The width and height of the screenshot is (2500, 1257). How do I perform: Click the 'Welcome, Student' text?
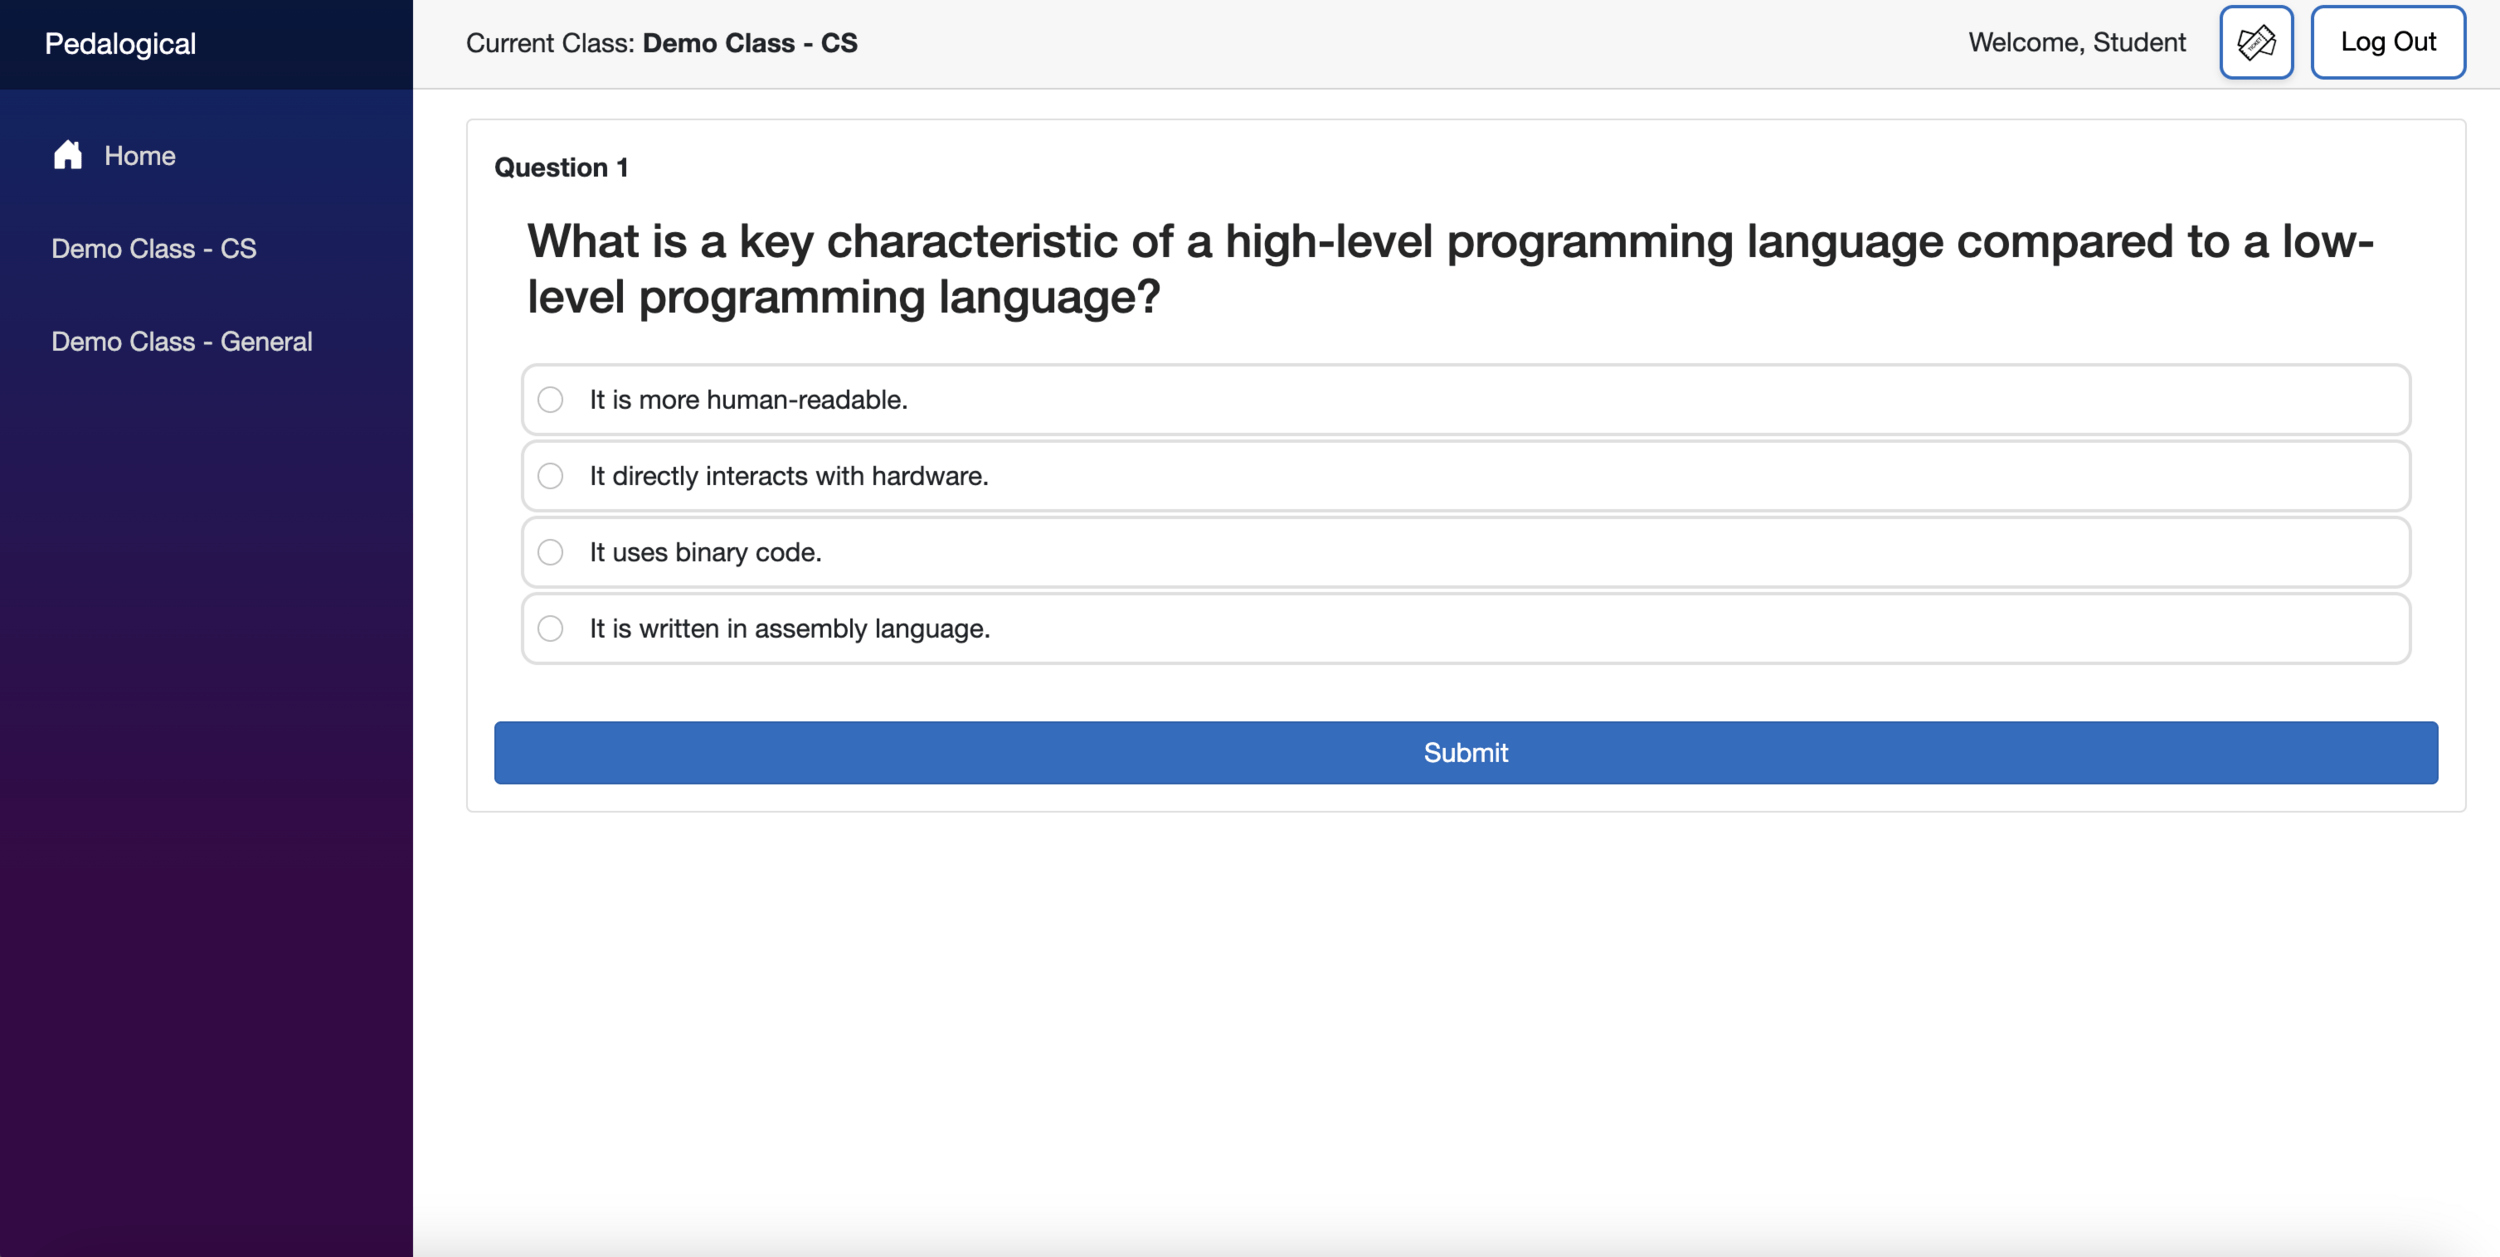pyautogui.click(x=2076, y=42)
